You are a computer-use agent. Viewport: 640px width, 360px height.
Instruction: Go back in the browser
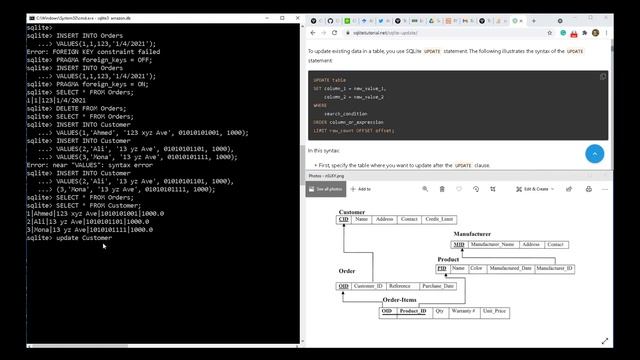point(313,33)
